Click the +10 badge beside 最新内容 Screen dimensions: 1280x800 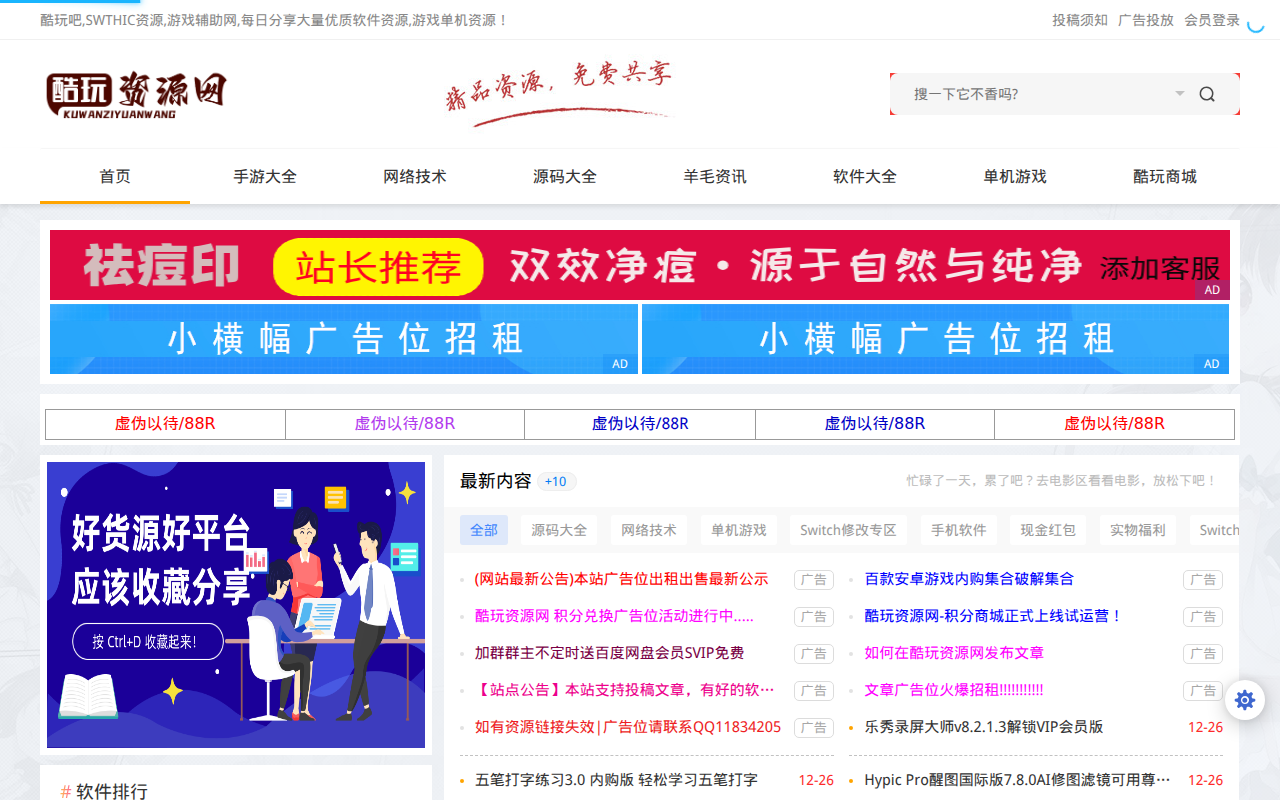pos(556,481)
